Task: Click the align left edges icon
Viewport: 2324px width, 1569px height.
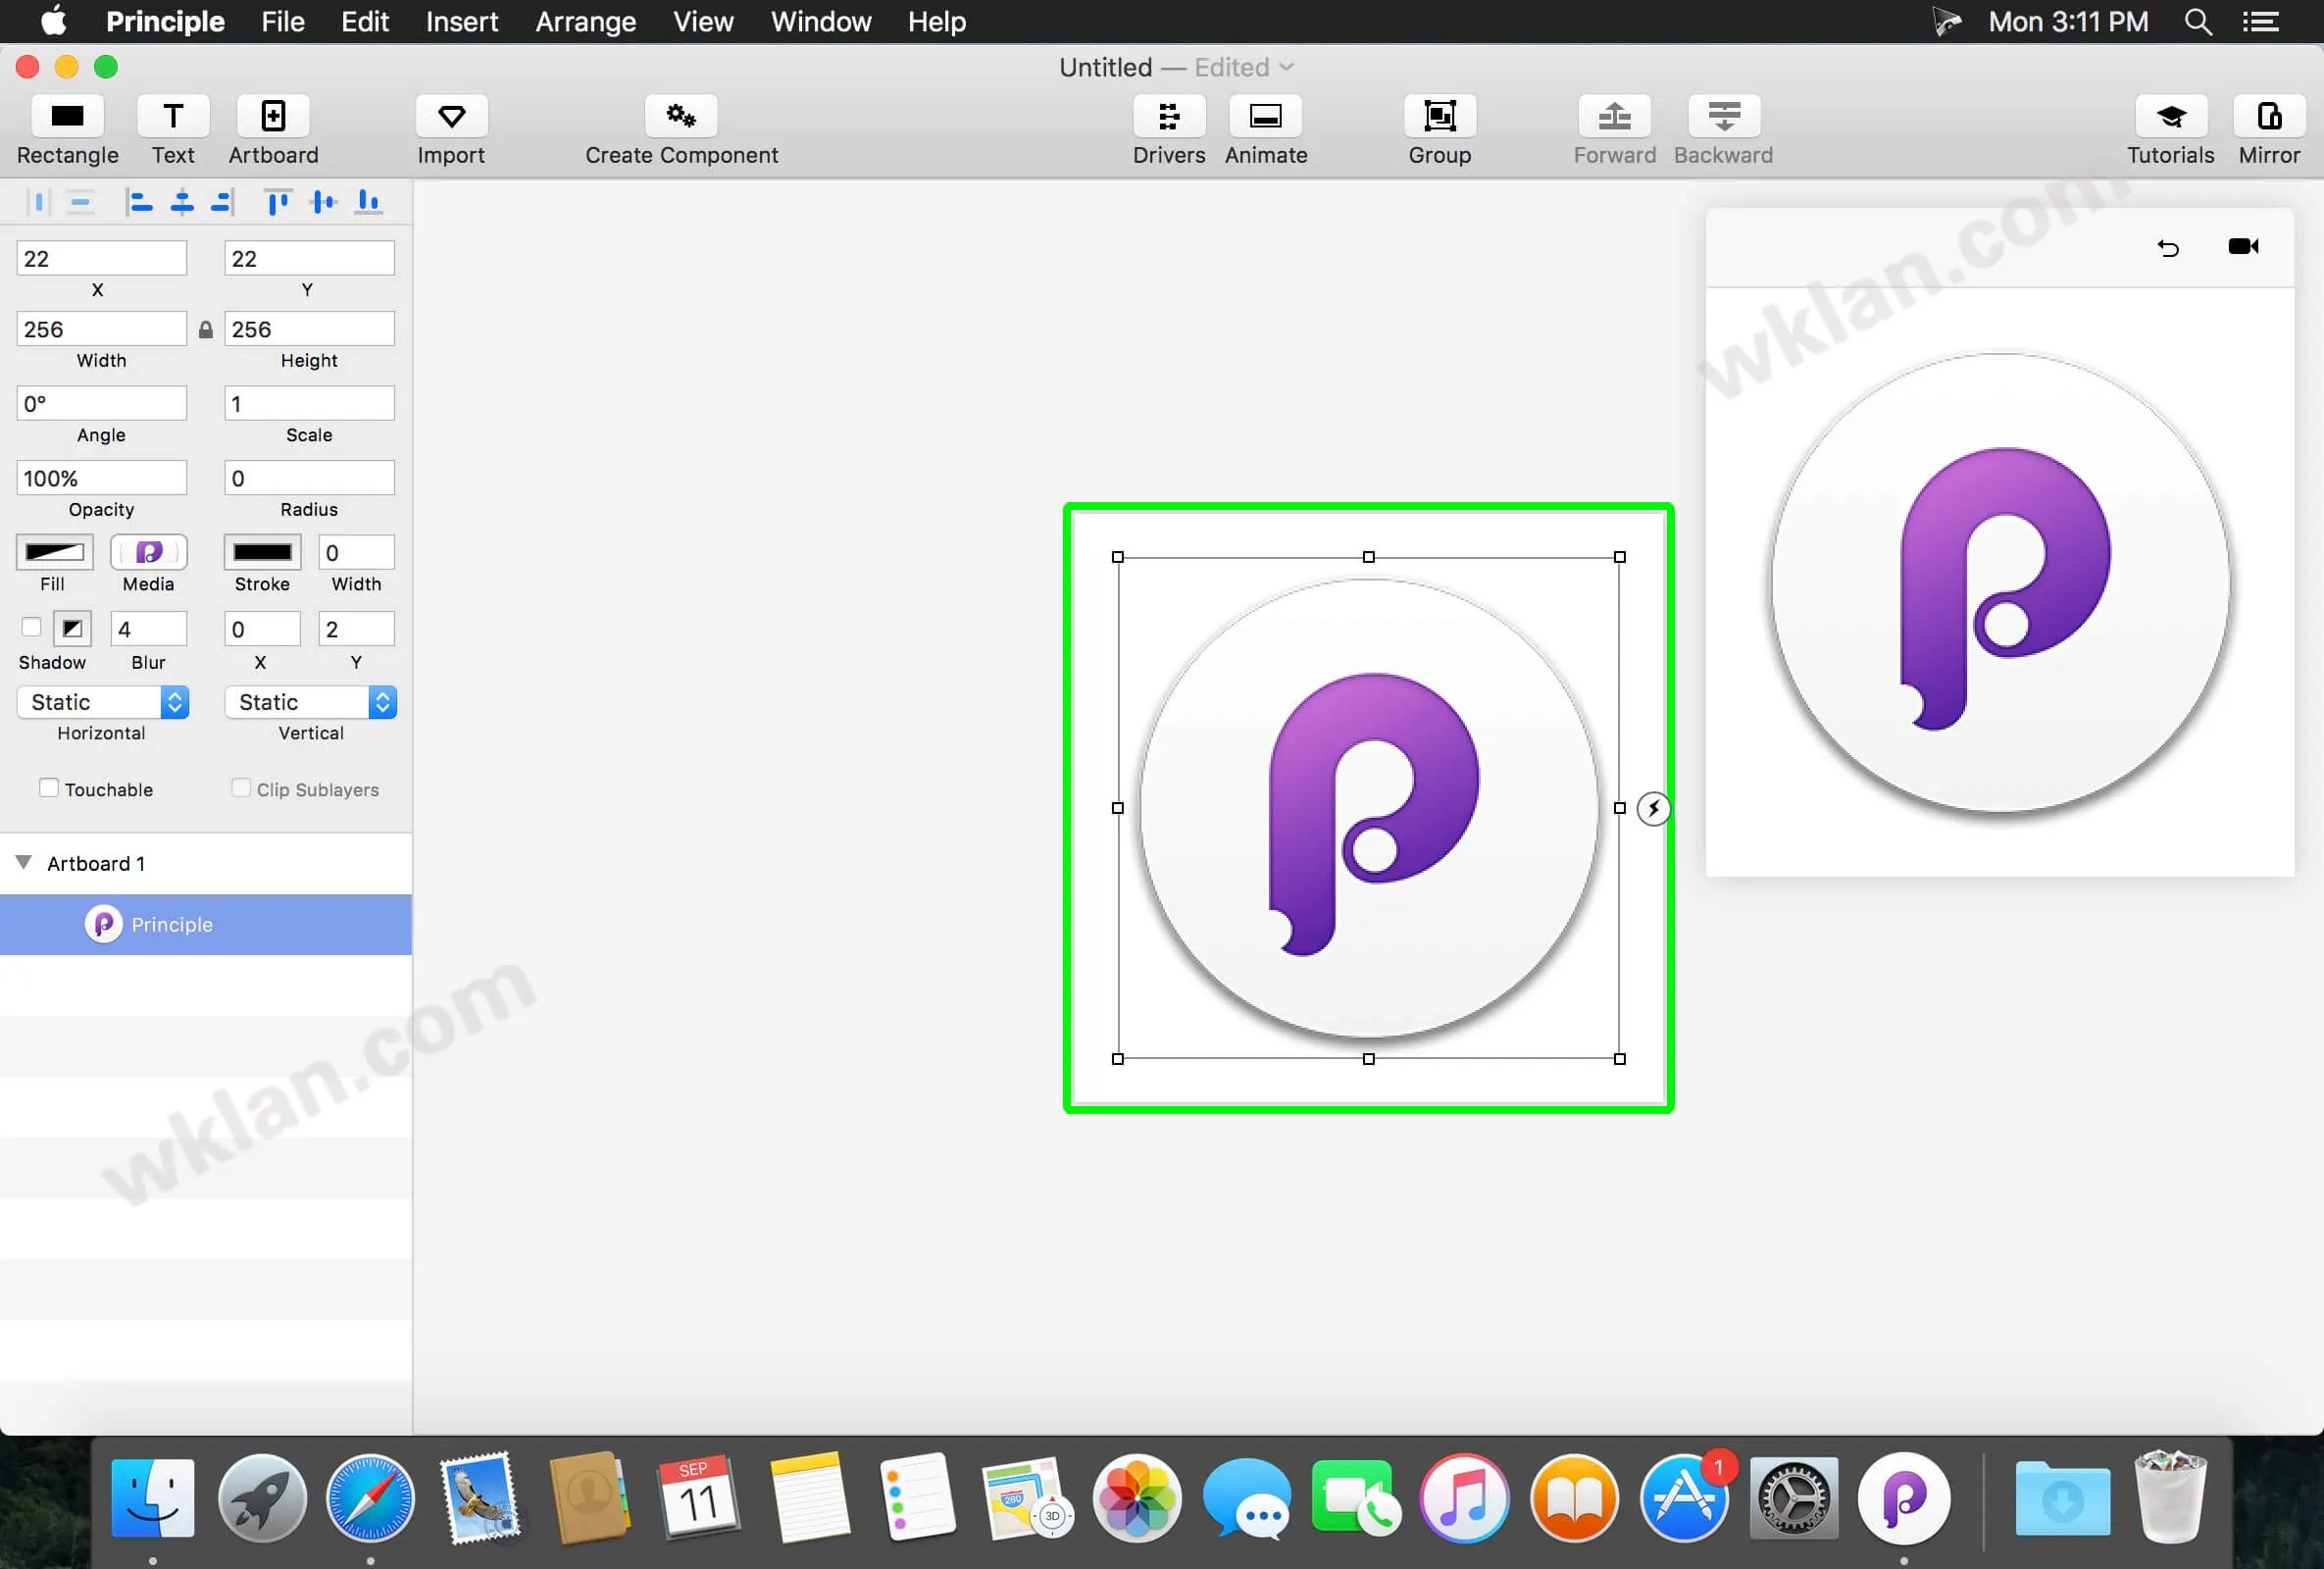Action: 139,203
